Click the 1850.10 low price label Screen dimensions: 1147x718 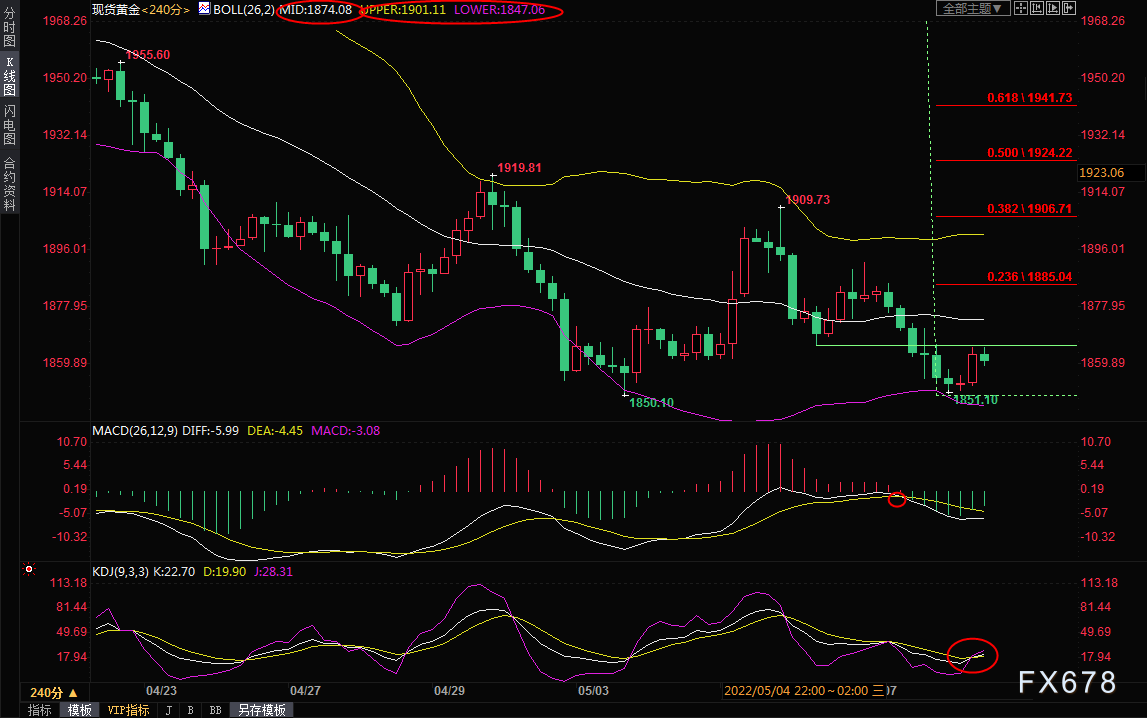click(651, 403)
